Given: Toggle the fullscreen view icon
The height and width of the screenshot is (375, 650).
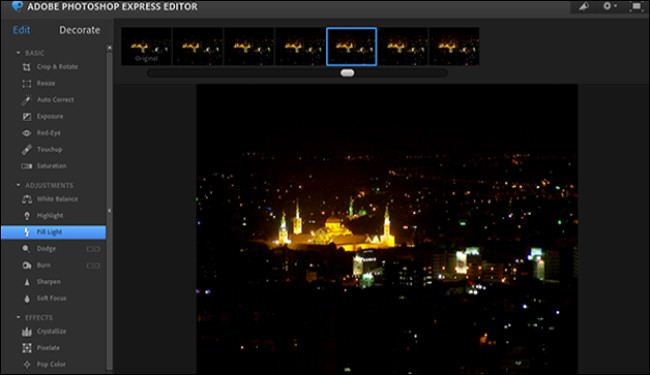Looking at the screenshot, I should pos(636,6).
